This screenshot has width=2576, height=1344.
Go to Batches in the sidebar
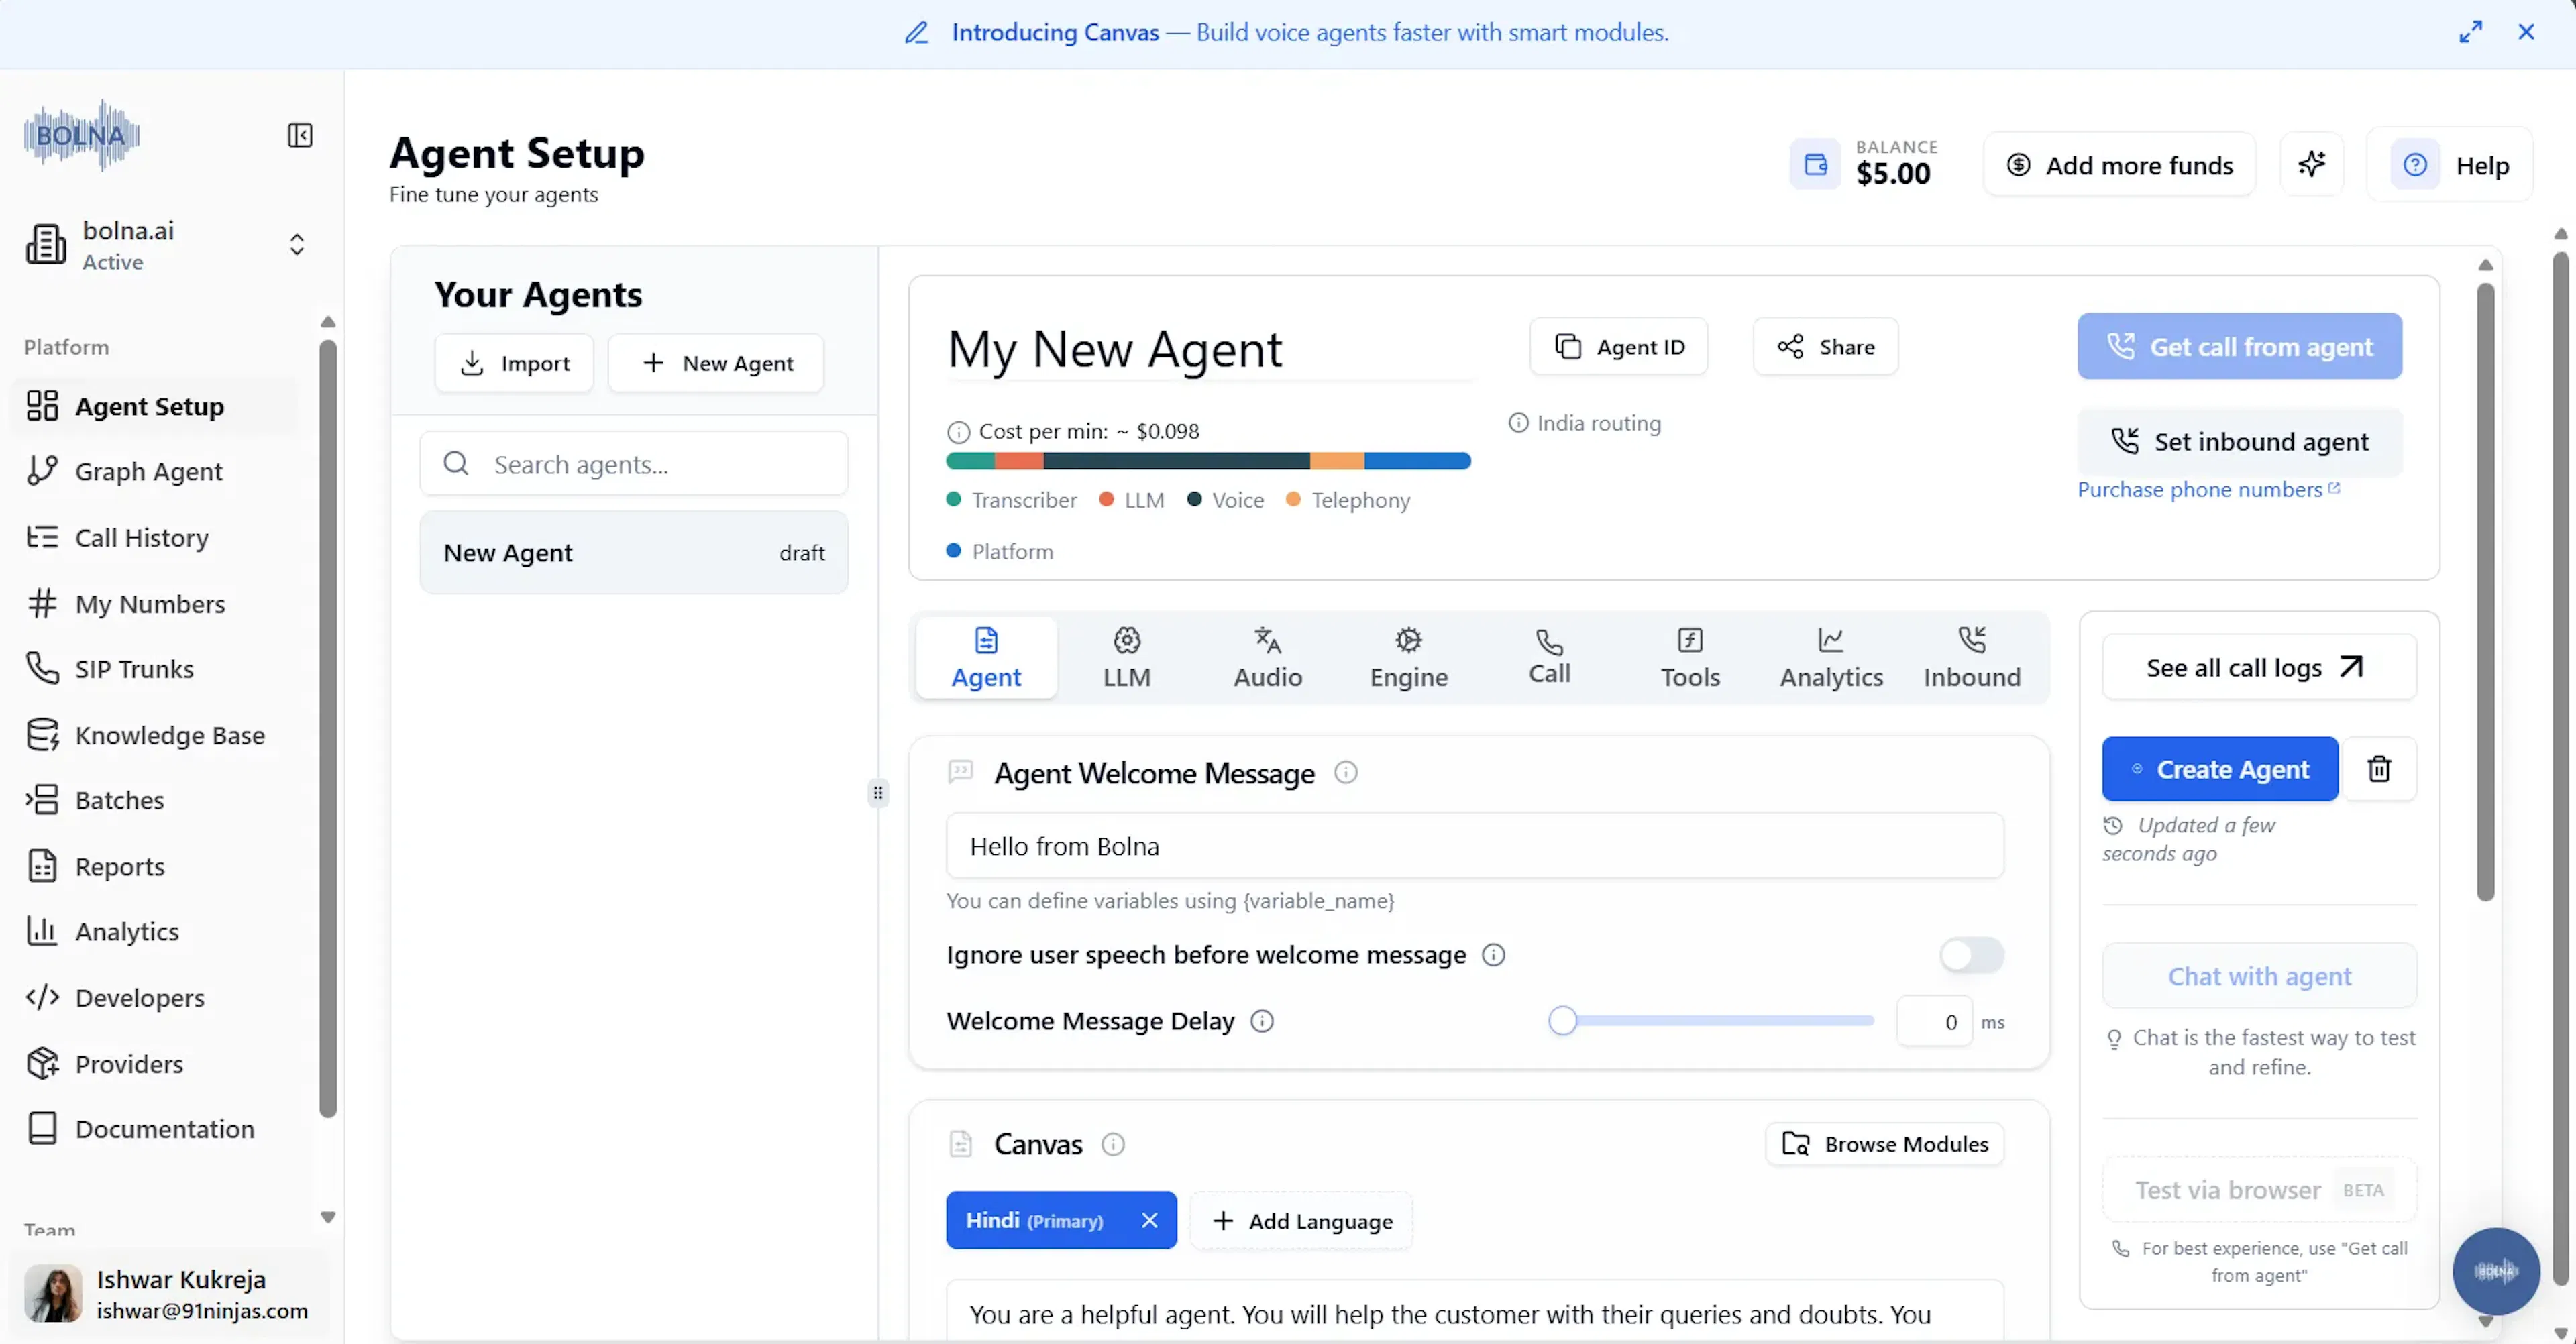click(x=155, y=800)
